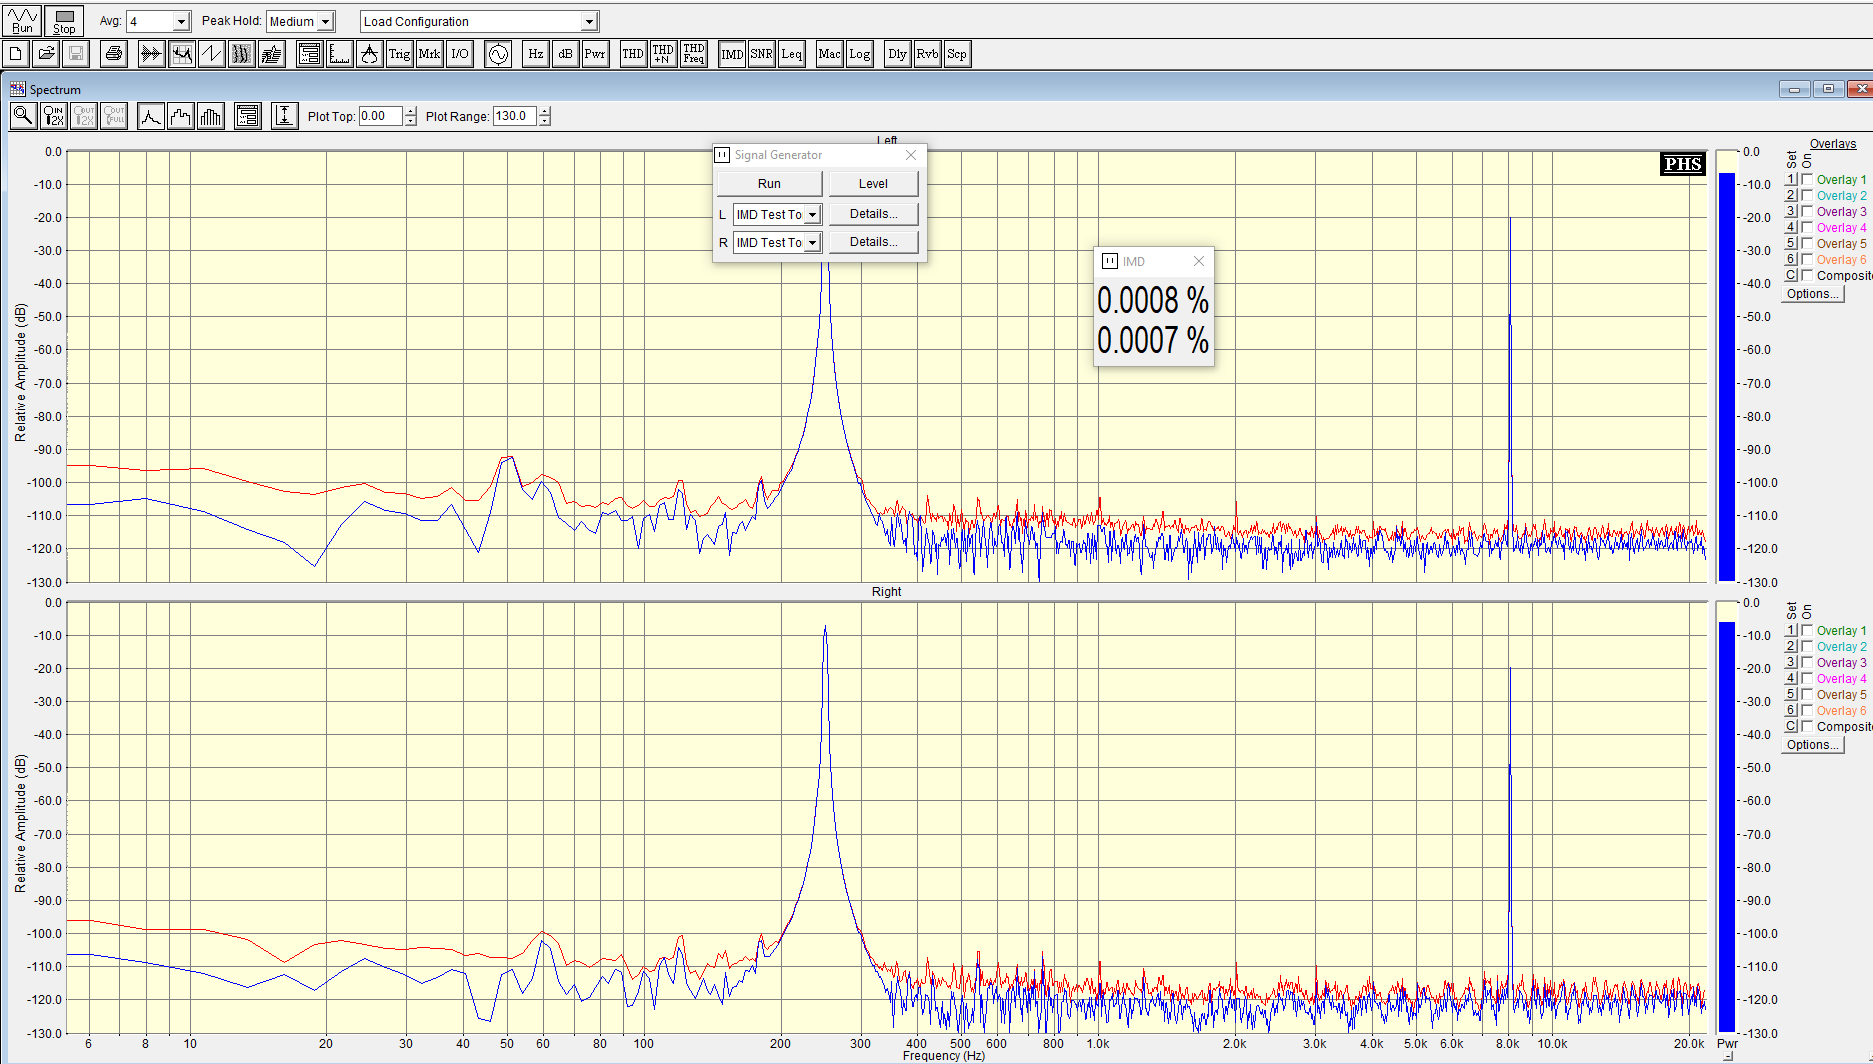1873x1064 pixels.
Task: Toggle the signal generator sine-wave icon
Action: click(x=498, y=54)
